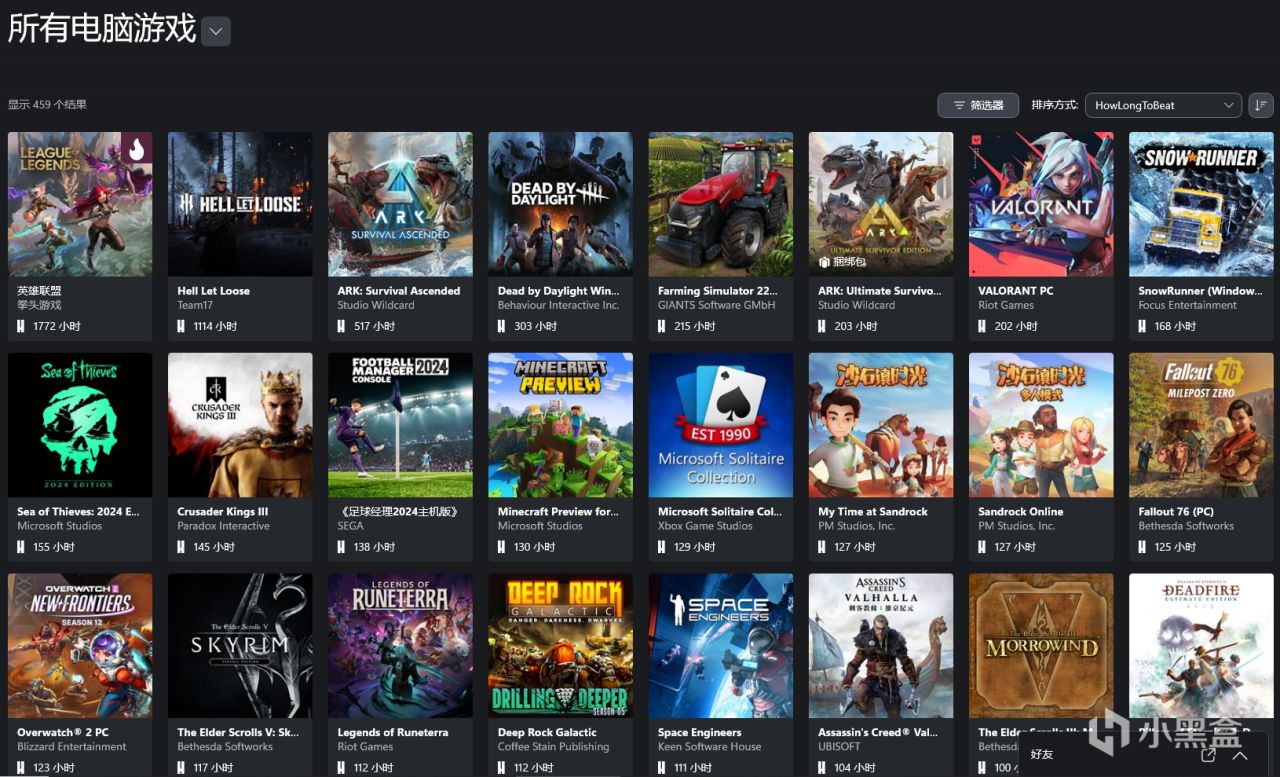Click the playtime text "215 小时"
The height and width of the screenshot is (777, 1280).
tap(695, 326)
